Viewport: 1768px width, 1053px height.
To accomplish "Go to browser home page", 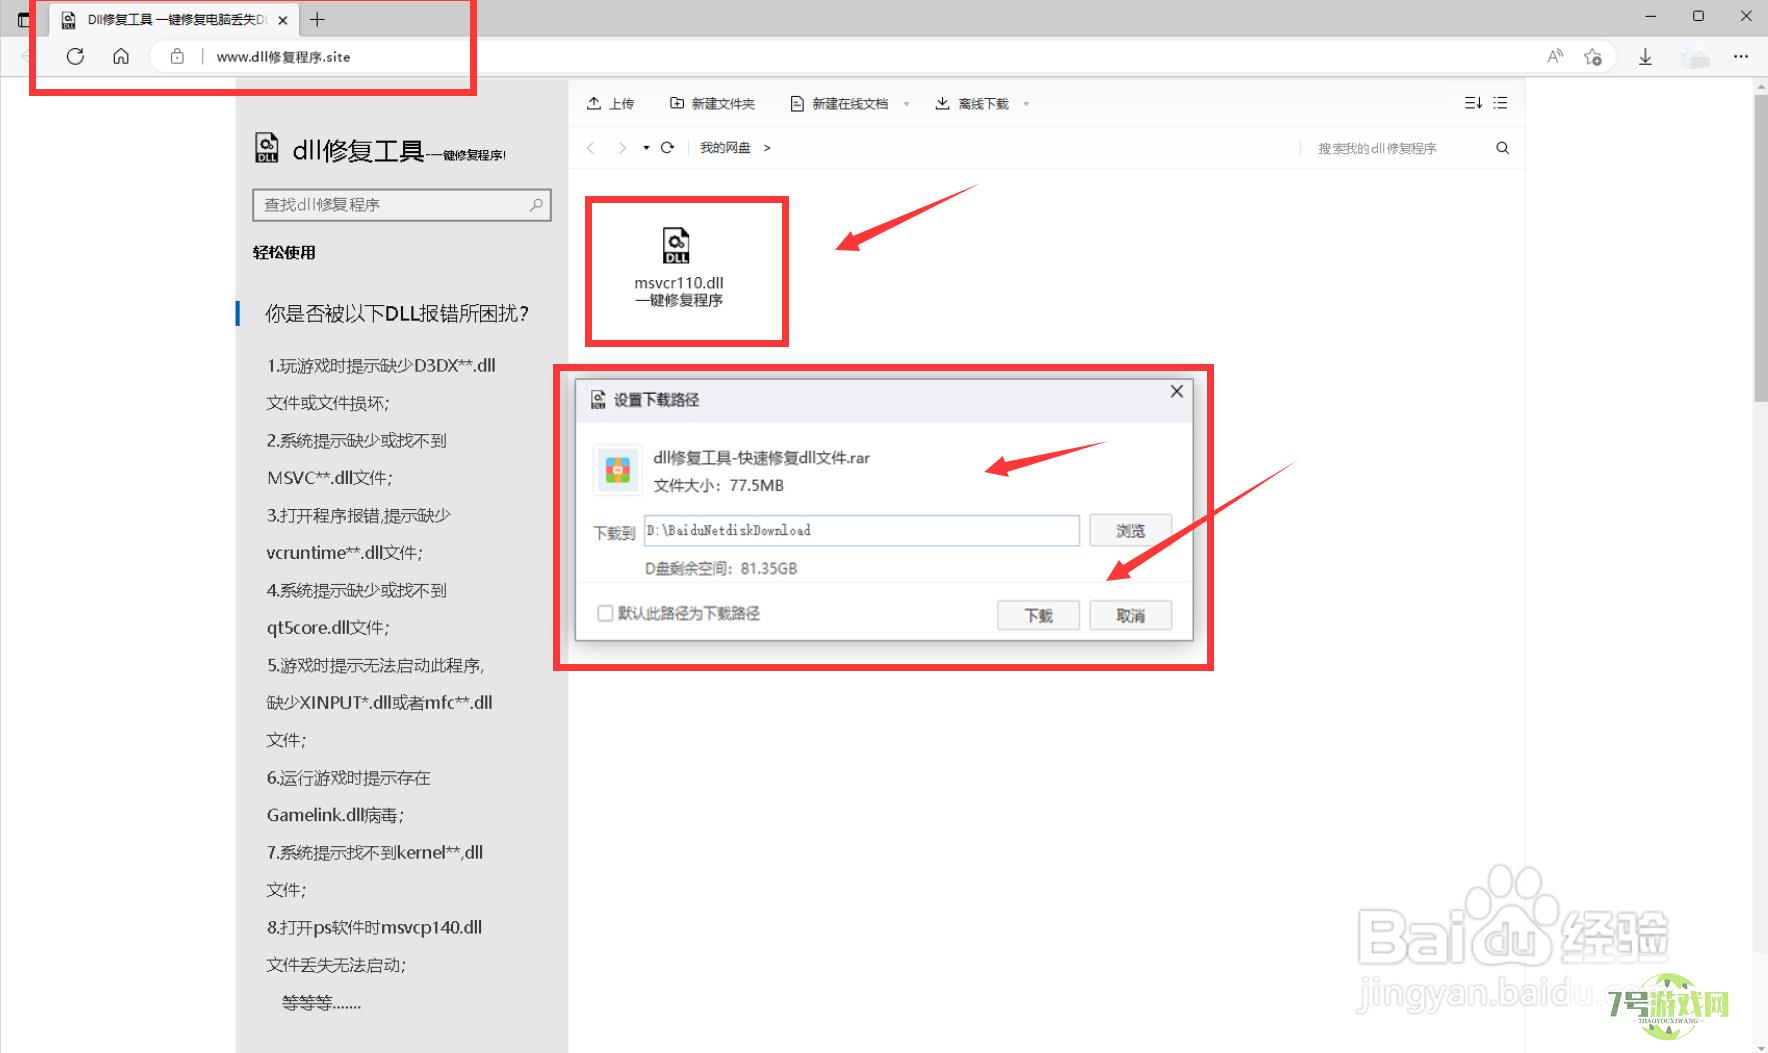I will pyautogui.click(x=121, y=56).
